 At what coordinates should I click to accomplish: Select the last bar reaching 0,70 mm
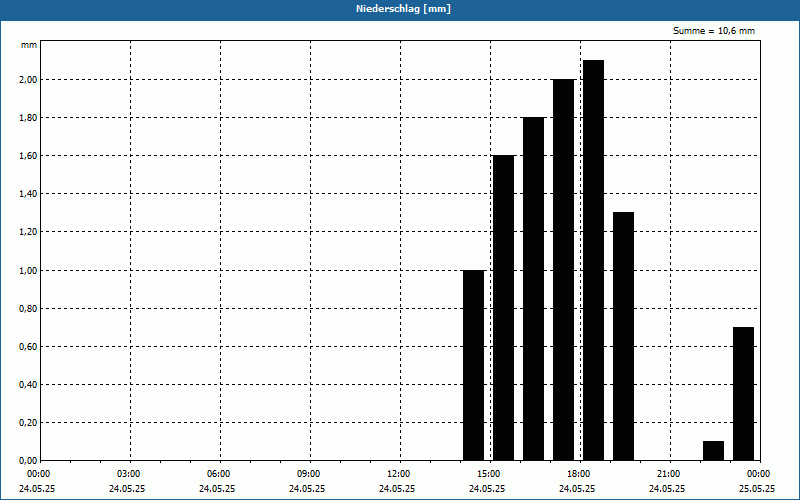(x=743, y=394)
